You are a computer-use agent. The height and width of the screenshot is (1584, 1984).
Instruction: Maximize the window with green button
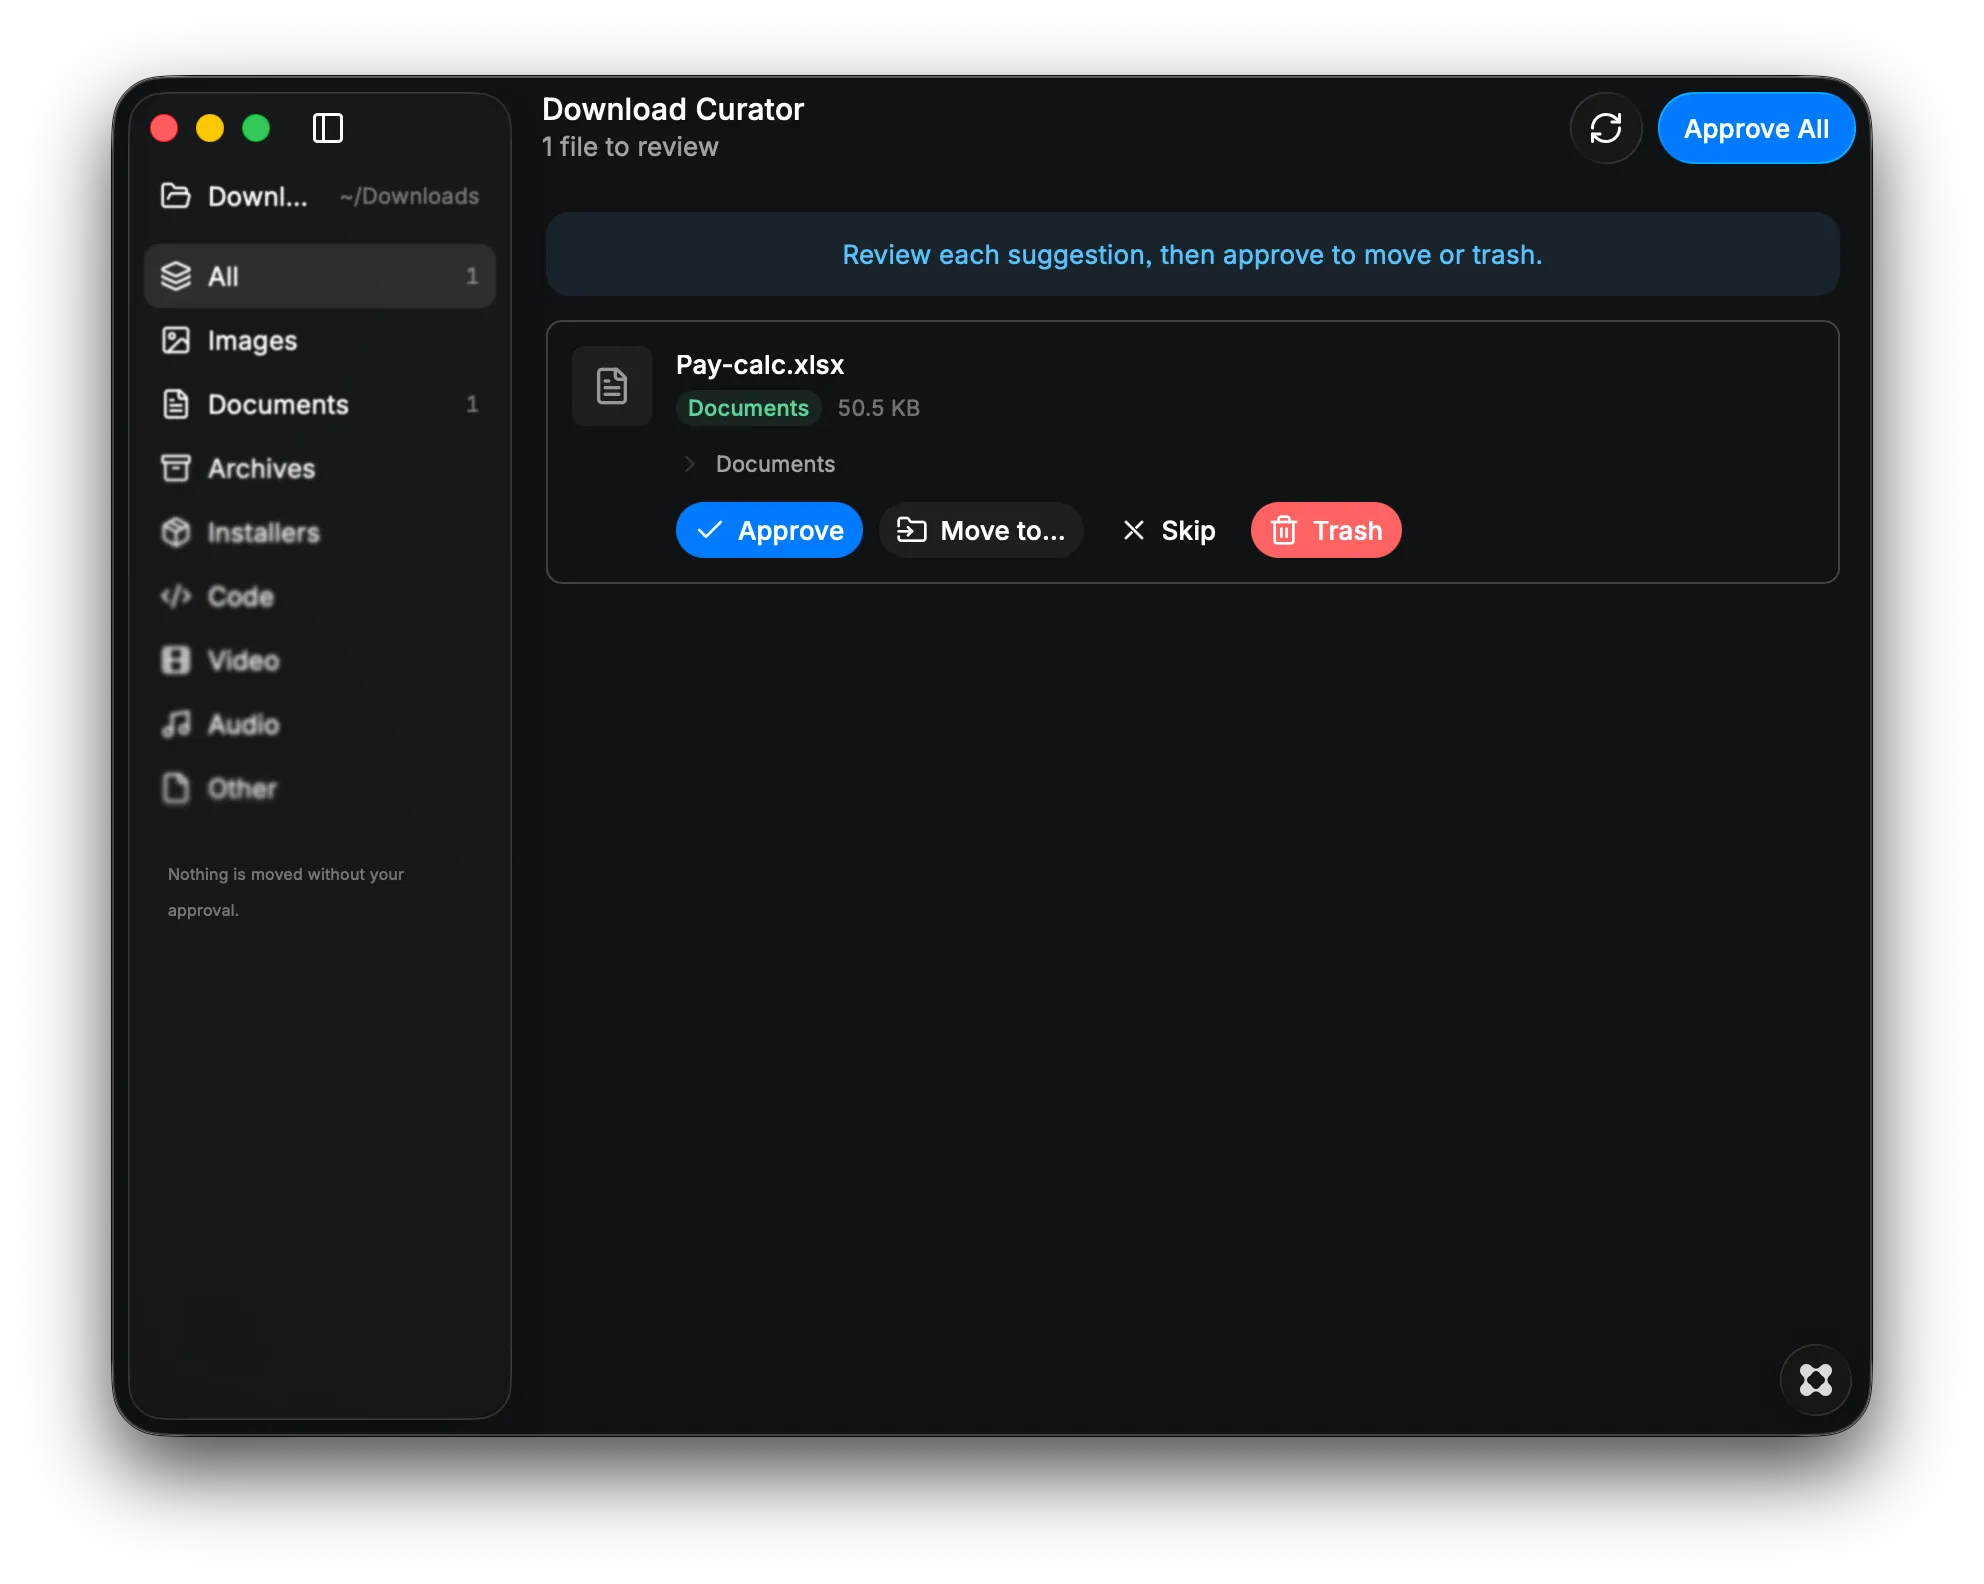pos(256,128)
